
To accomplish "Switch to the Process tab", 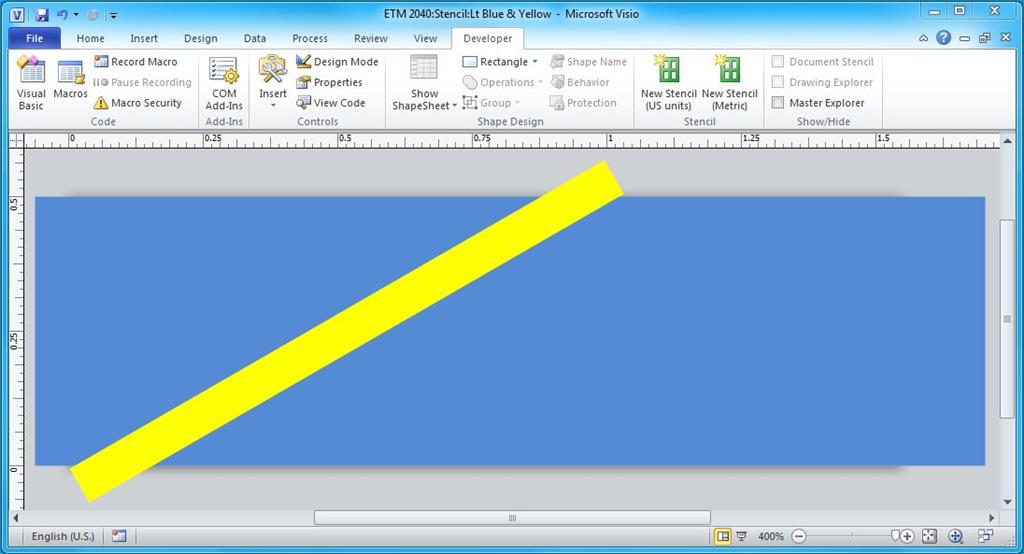I will [310, 39].
